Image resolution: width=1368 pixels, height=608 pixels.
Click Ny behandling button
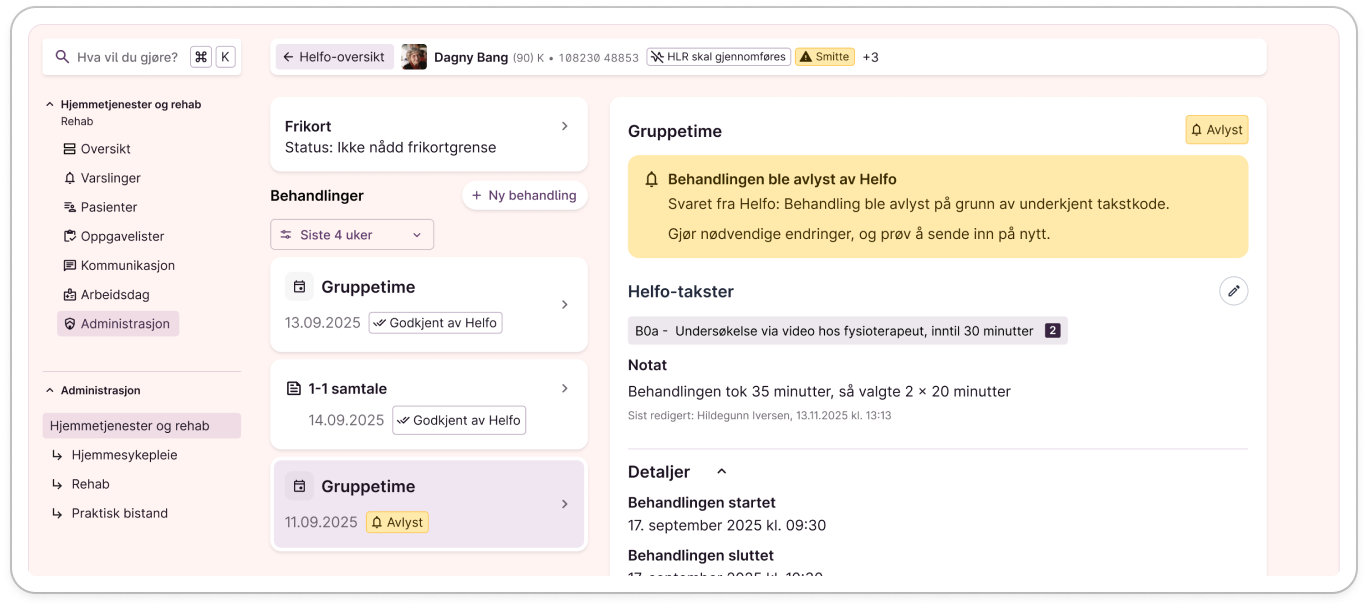coord(524,195)
